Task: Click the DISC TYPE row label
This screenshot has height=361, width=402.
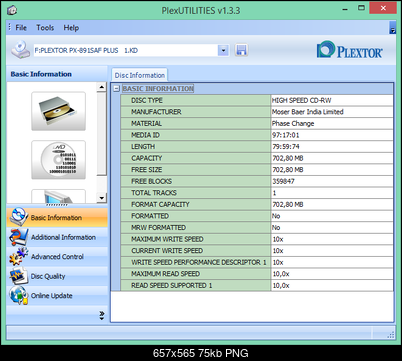Action: [x=147, y=100]
